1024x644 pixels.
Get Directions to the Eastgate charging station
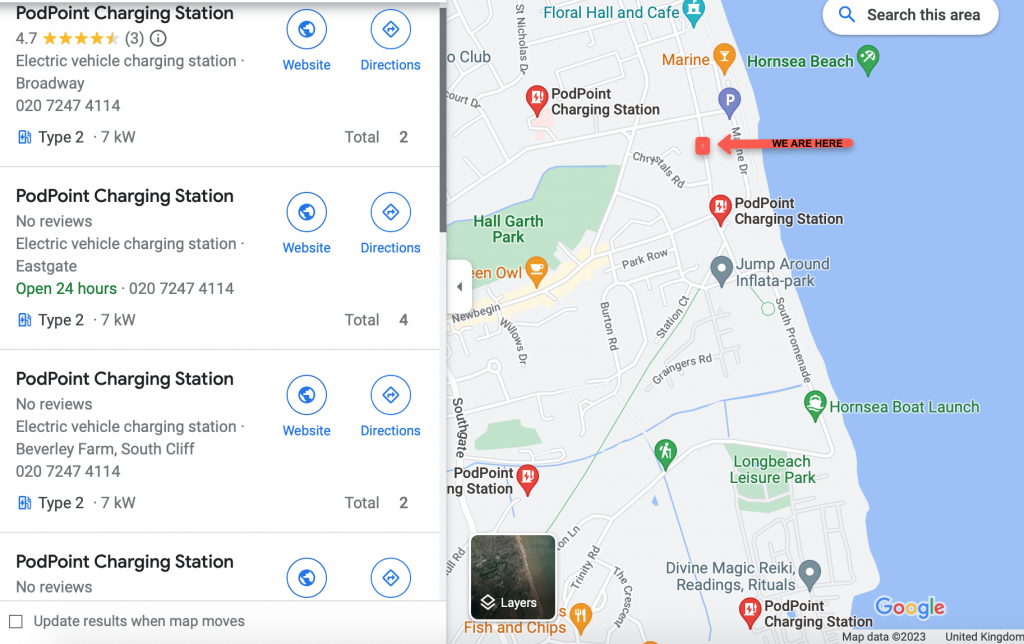[391, 224]
